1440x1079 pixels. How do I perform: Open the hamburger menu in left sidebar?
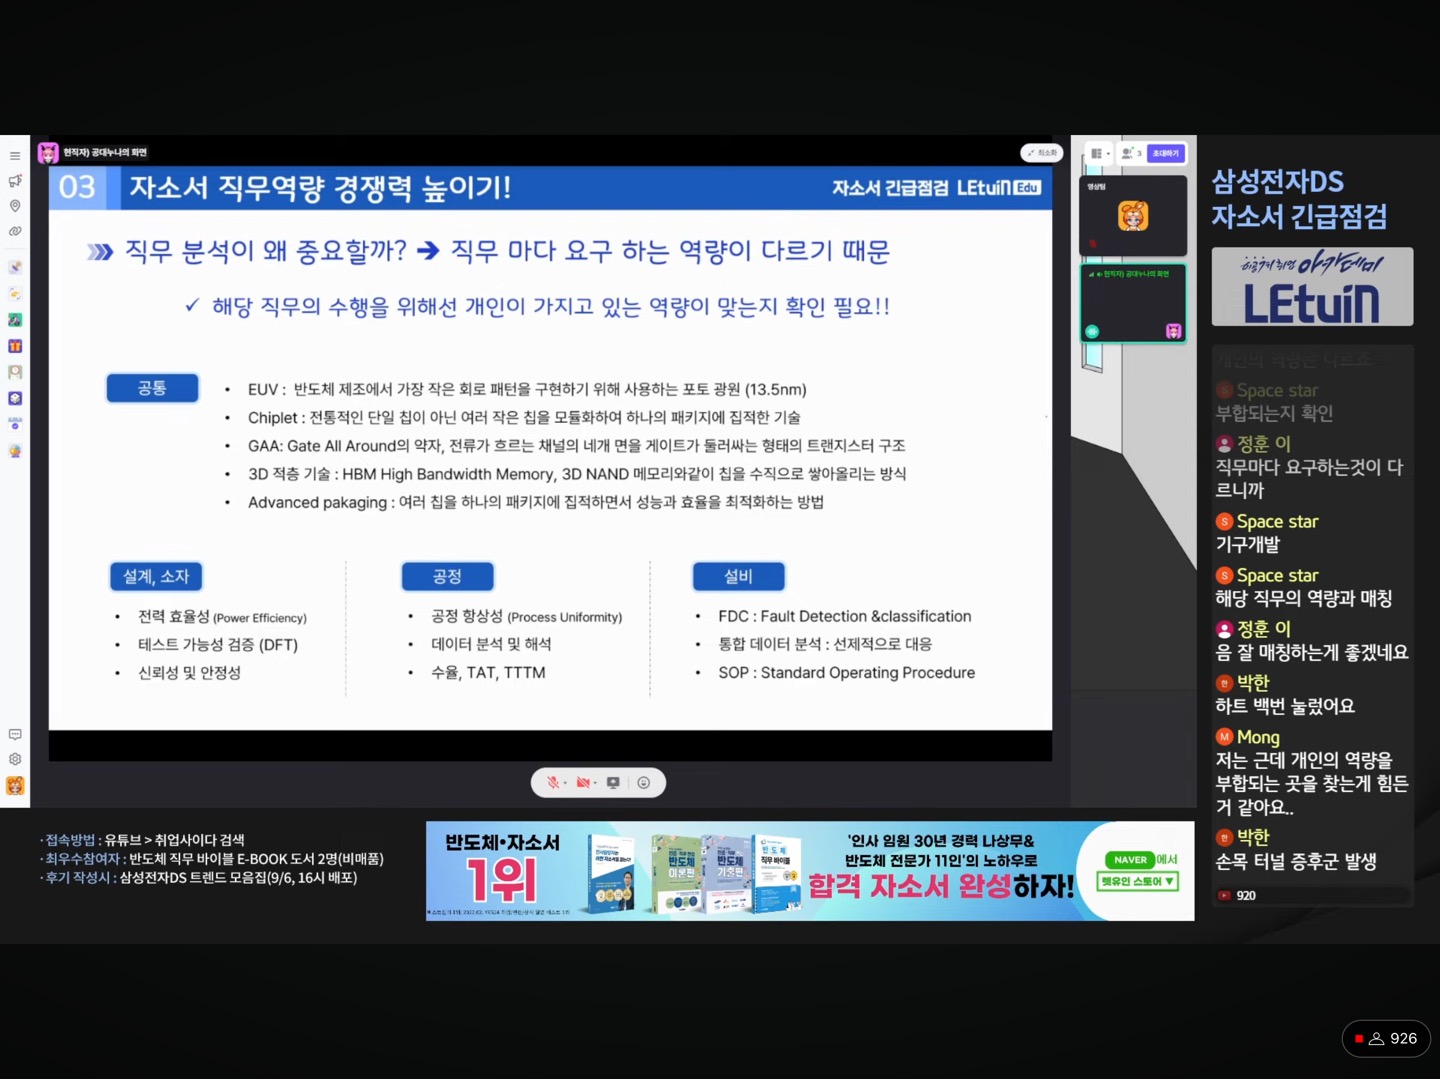(x=15, y=156)
